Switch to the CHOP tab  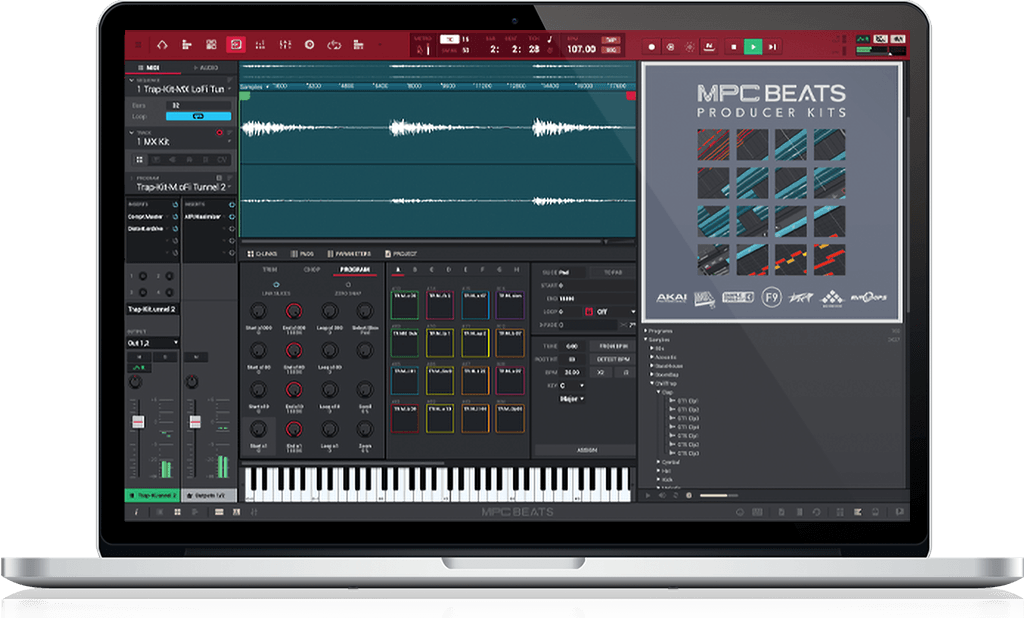[x=312, y=268]
